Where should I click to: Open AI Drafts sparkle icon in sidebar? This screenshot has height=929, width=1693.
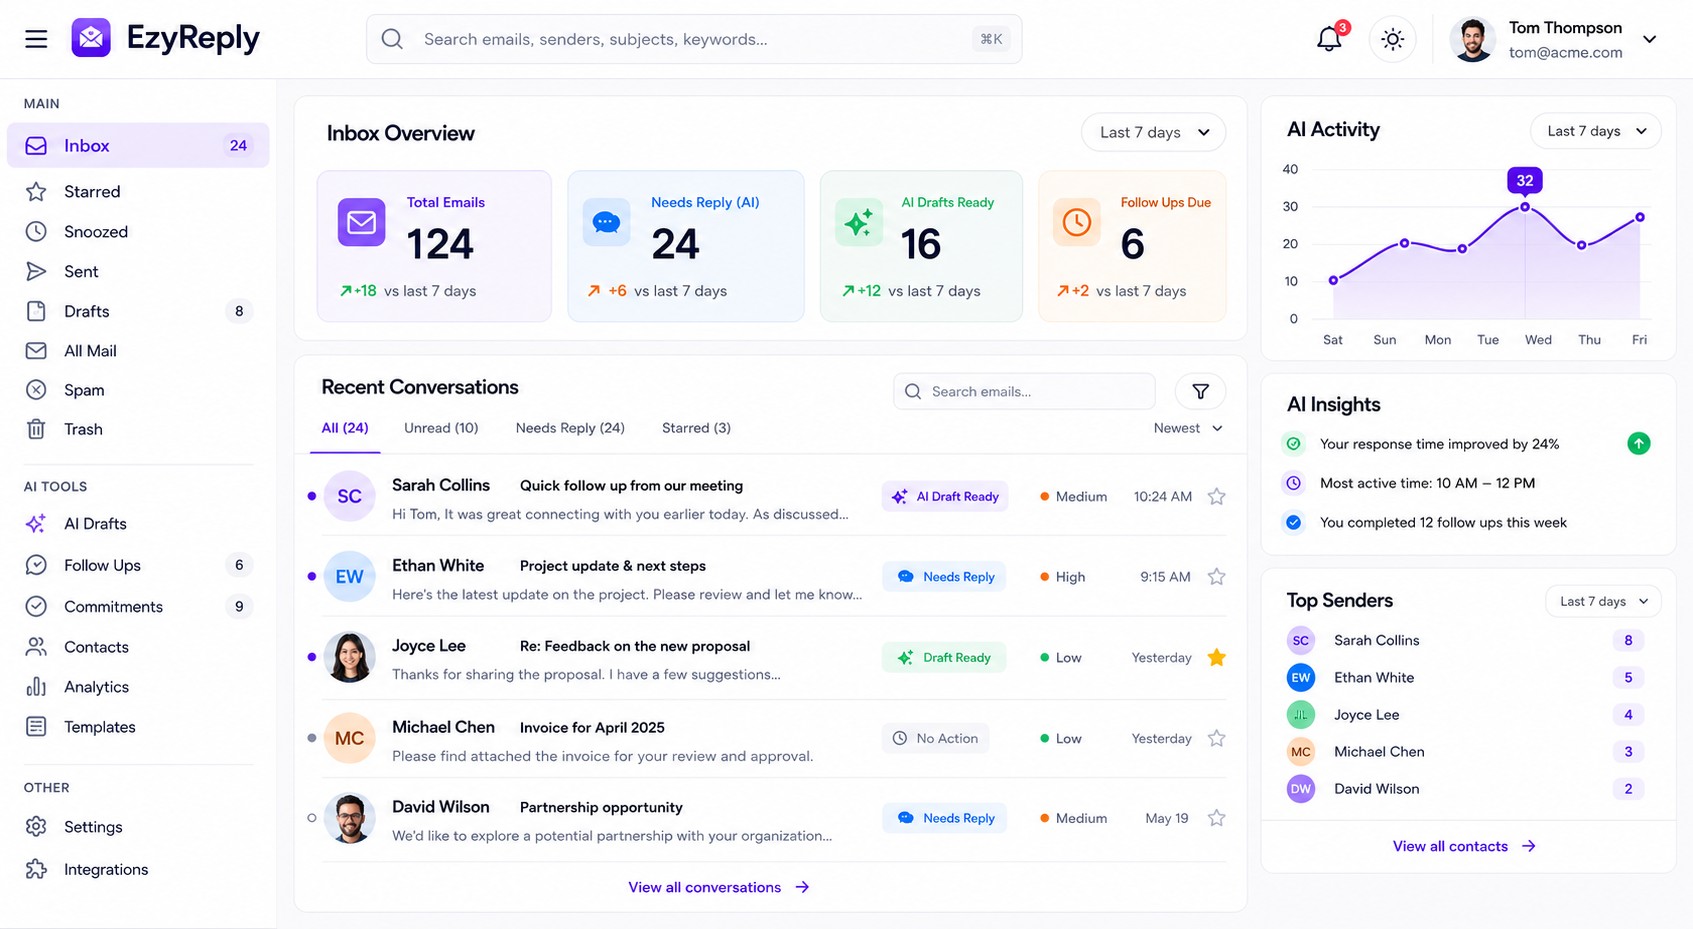click(x=36, y=524)
